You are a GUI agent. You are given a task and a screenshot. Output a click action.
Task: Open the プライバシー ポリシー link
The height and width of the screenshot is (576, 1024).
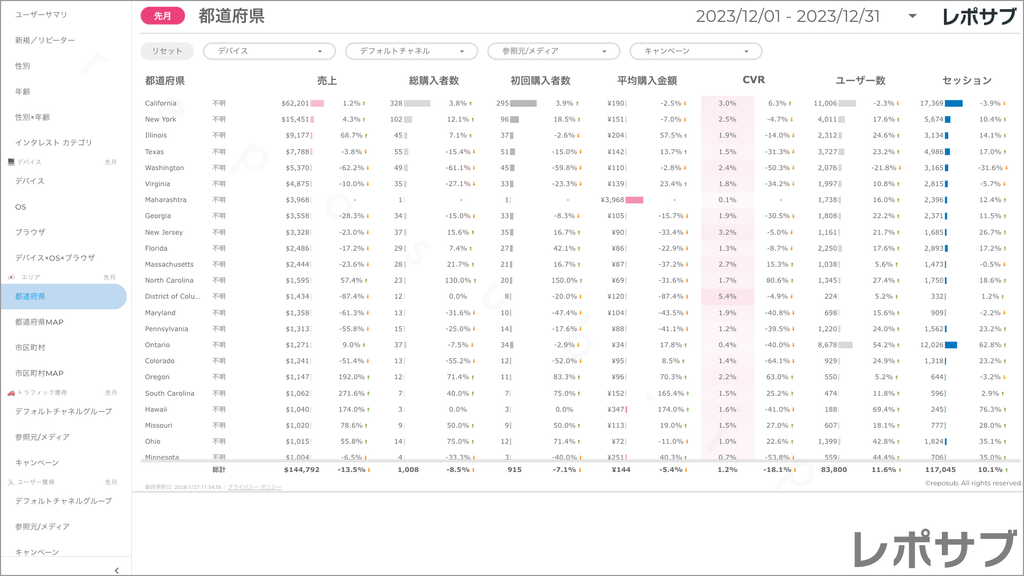click(x=254, y=487)
